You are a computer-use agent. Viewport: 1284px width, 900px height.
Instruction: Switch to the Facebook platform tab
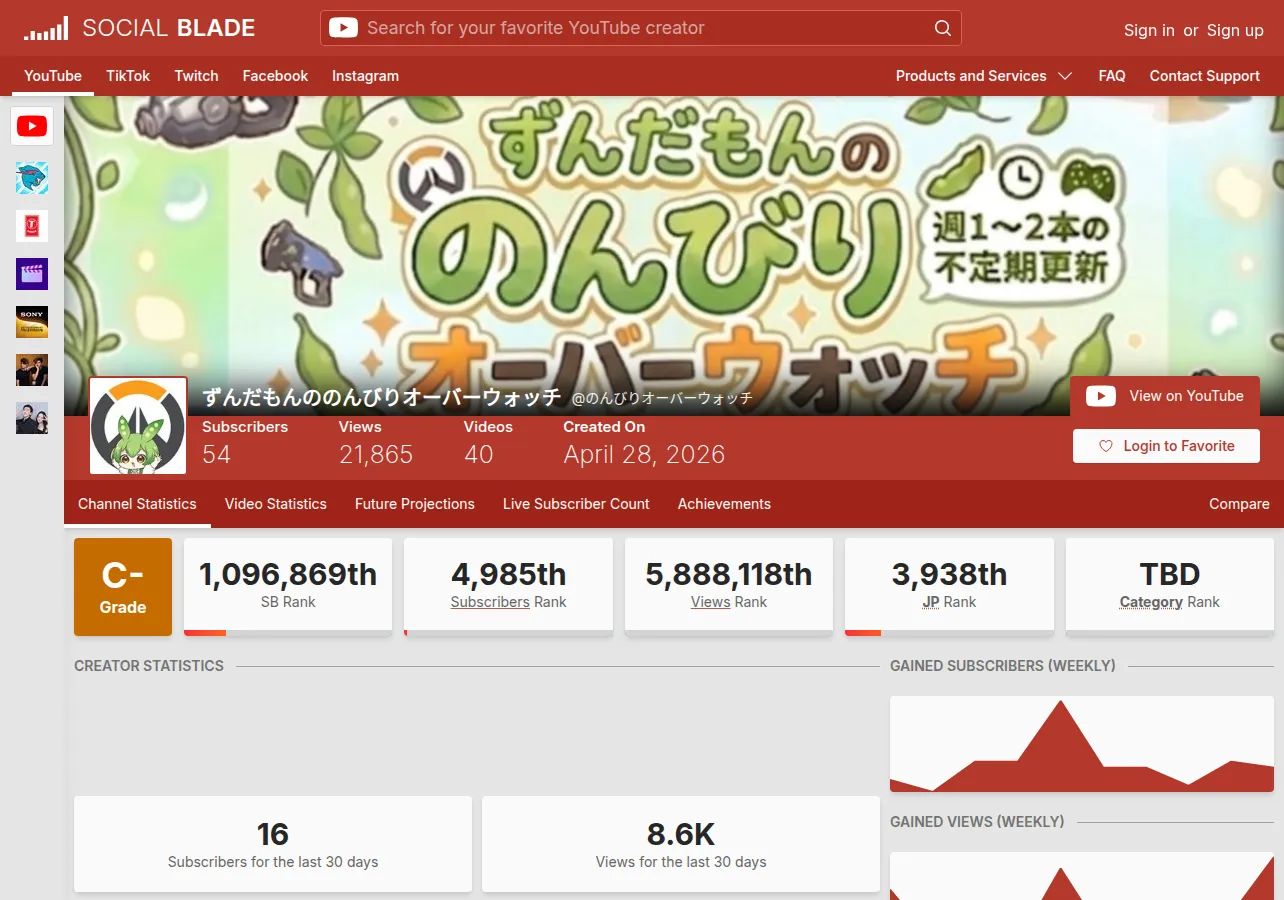[275, 76]
